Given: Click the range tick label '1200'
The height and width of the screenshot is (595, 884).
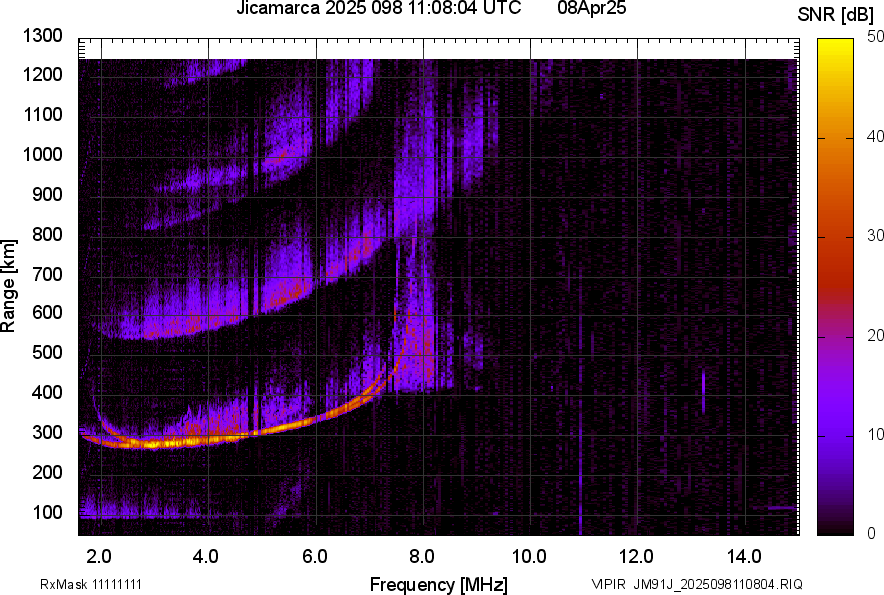Looking at the screenshot, I should (42, 74).
